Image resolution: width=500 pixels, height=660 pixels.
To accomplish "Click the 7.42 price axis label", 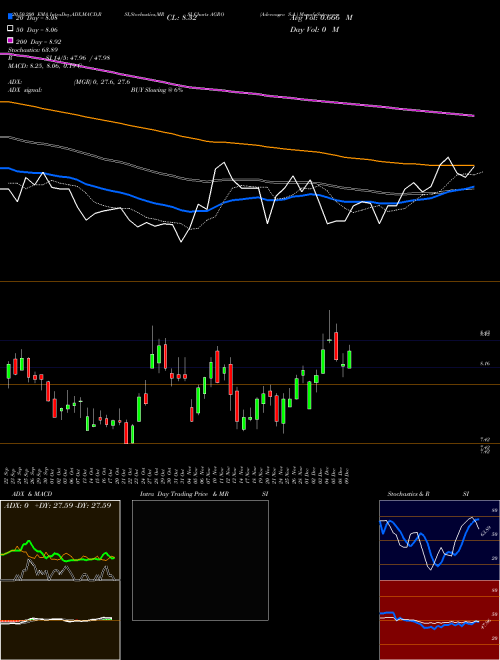I will [x=484, y=439].
